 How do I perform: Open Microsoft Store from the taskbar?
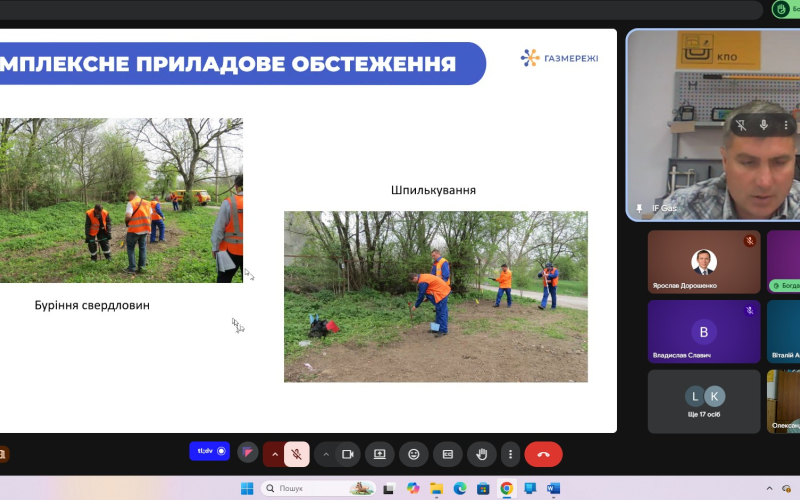click(483, 488)
